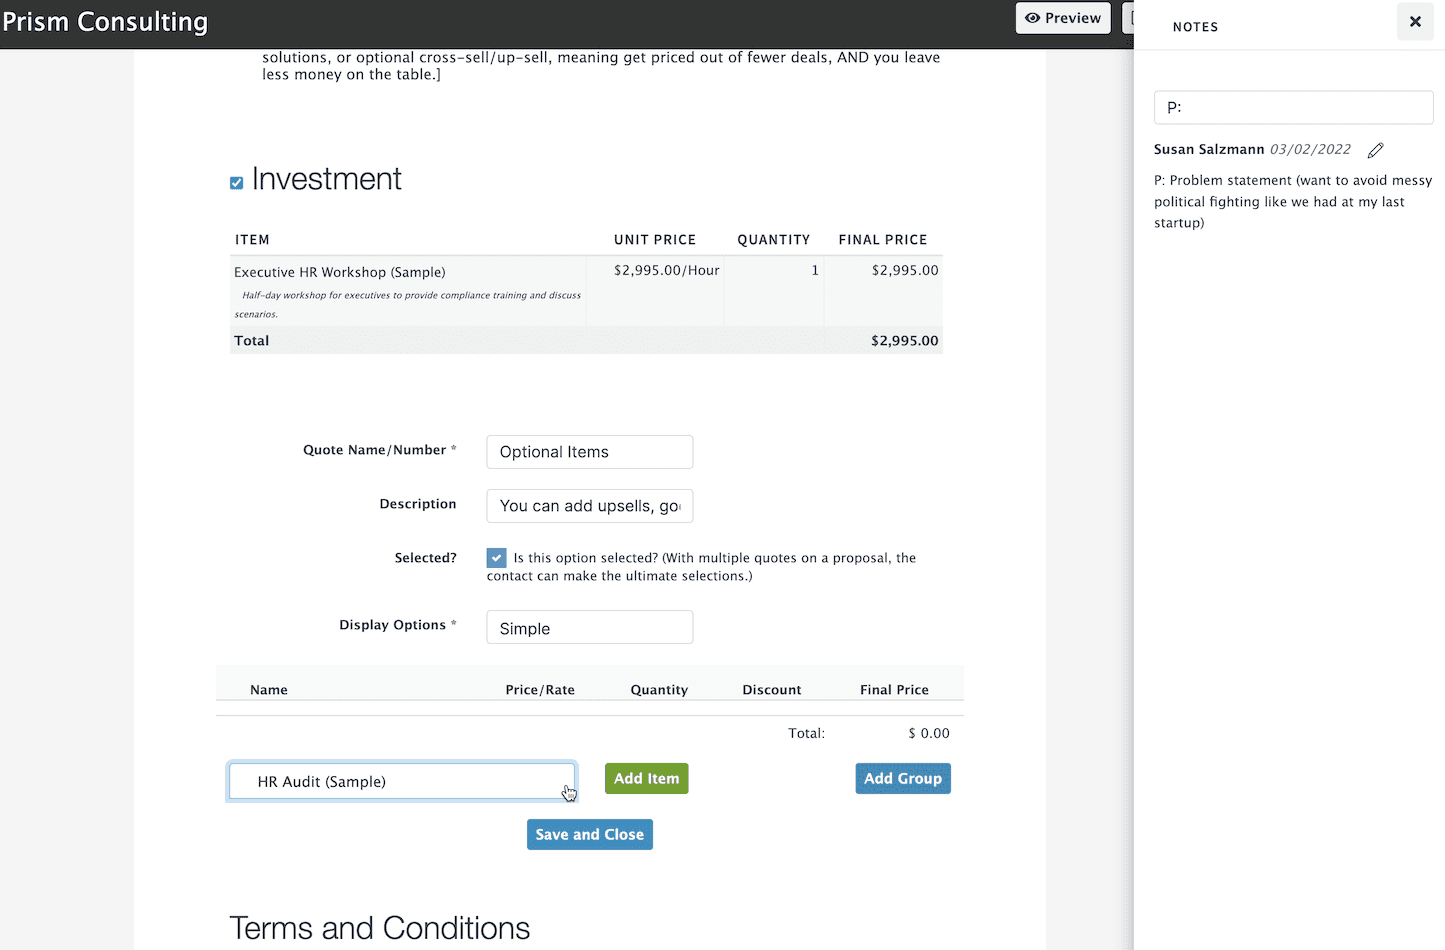Click the Final Price column header in item list

[x=894, y=690]
